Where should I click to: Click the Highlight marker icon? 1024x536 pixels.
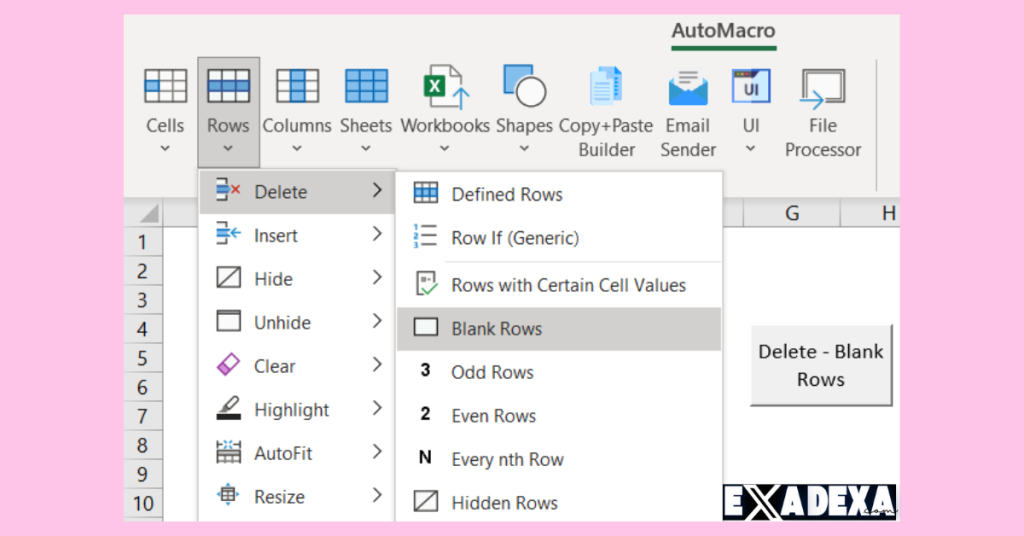(x=228, y=408)
